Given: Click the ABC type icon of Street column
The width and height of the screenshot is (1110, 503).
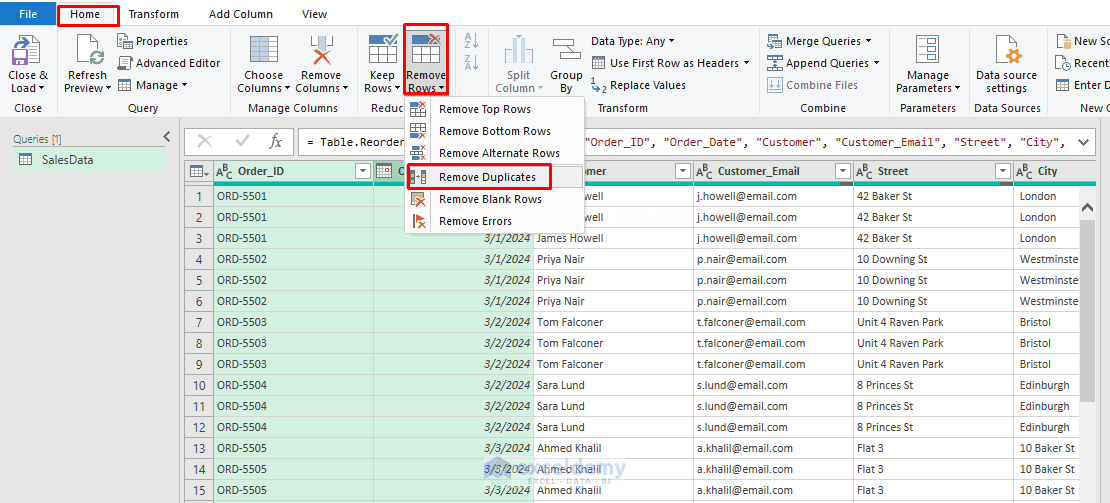Looking at the screenshot, I should pyautogui.click(x=864, y=171).
